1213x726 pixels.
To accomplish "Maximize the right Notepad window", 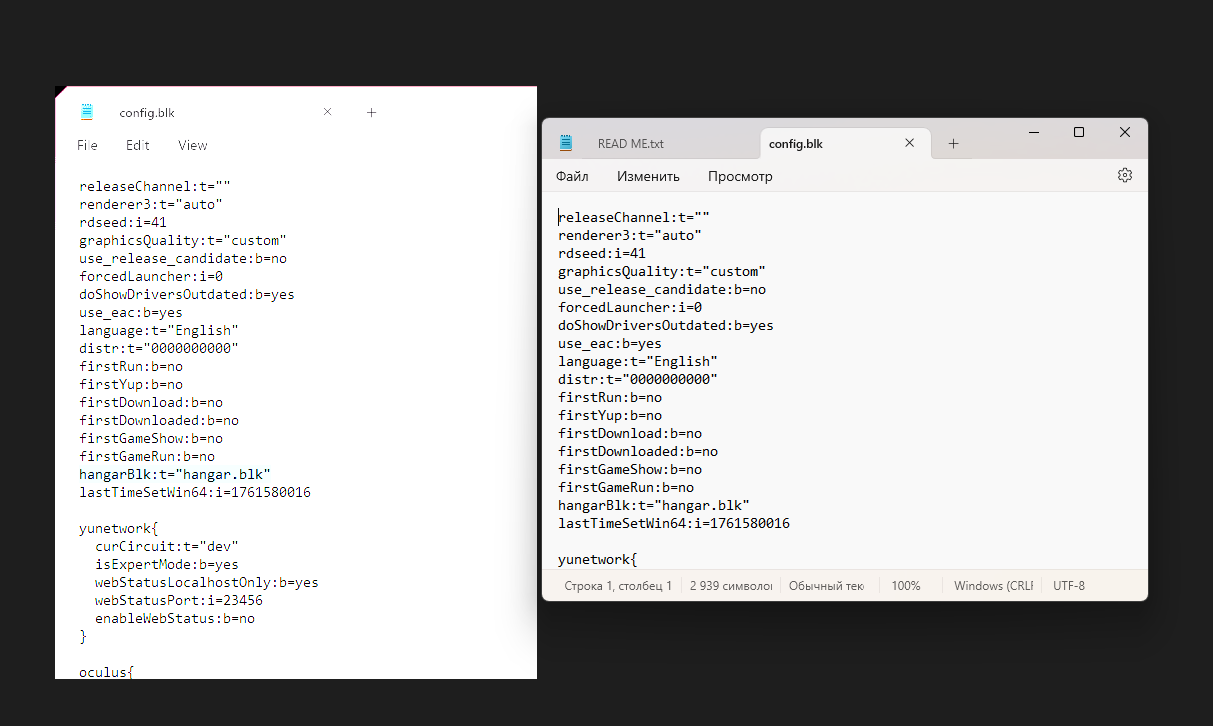I will click(1079, 132).
